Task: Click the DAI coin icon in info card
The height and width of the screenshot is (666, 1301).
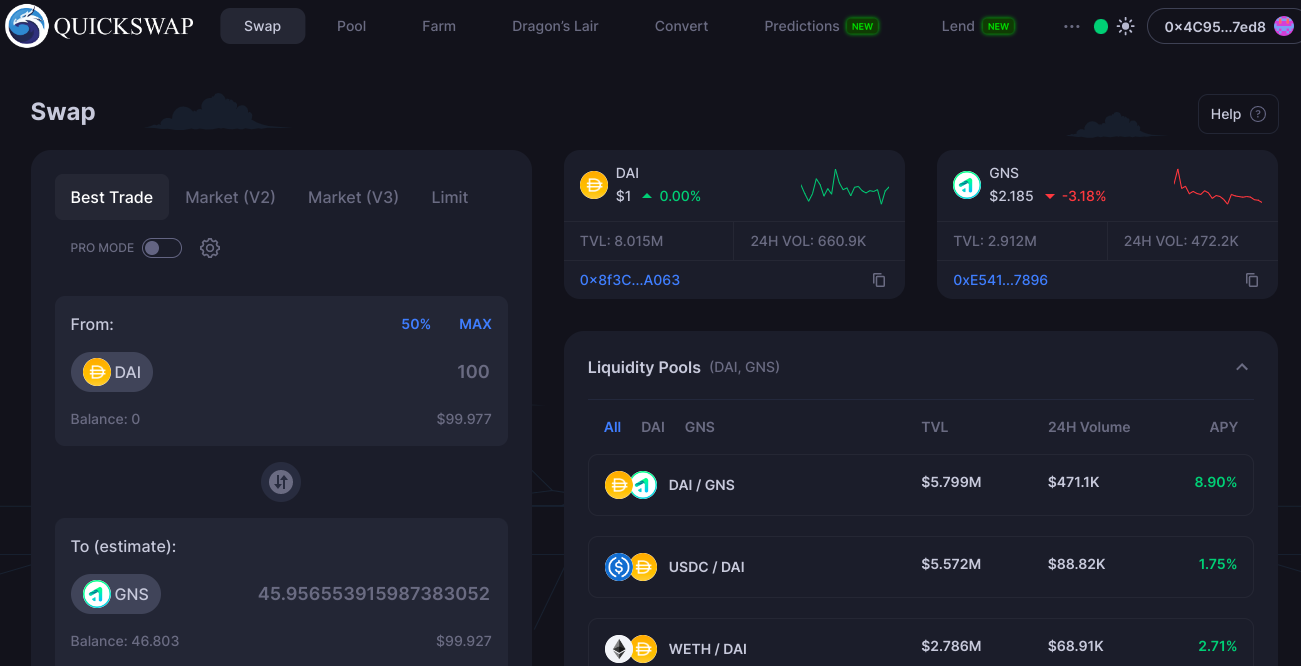Action: 594,185
